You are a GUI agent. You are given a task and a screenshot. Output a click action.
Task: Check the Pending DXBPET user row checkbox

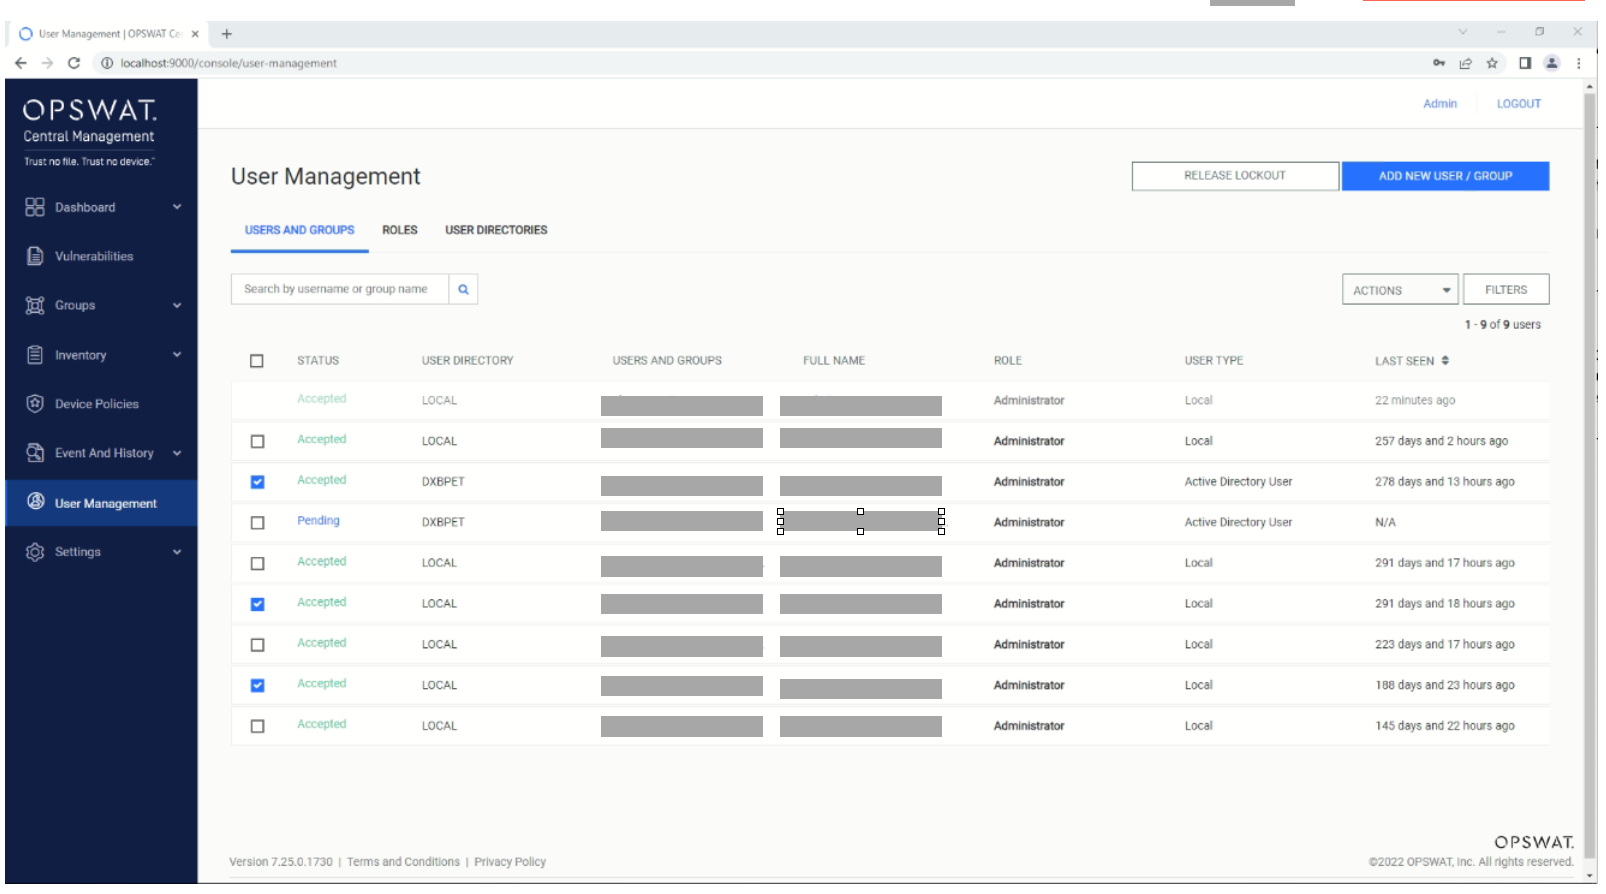(257, 523)
